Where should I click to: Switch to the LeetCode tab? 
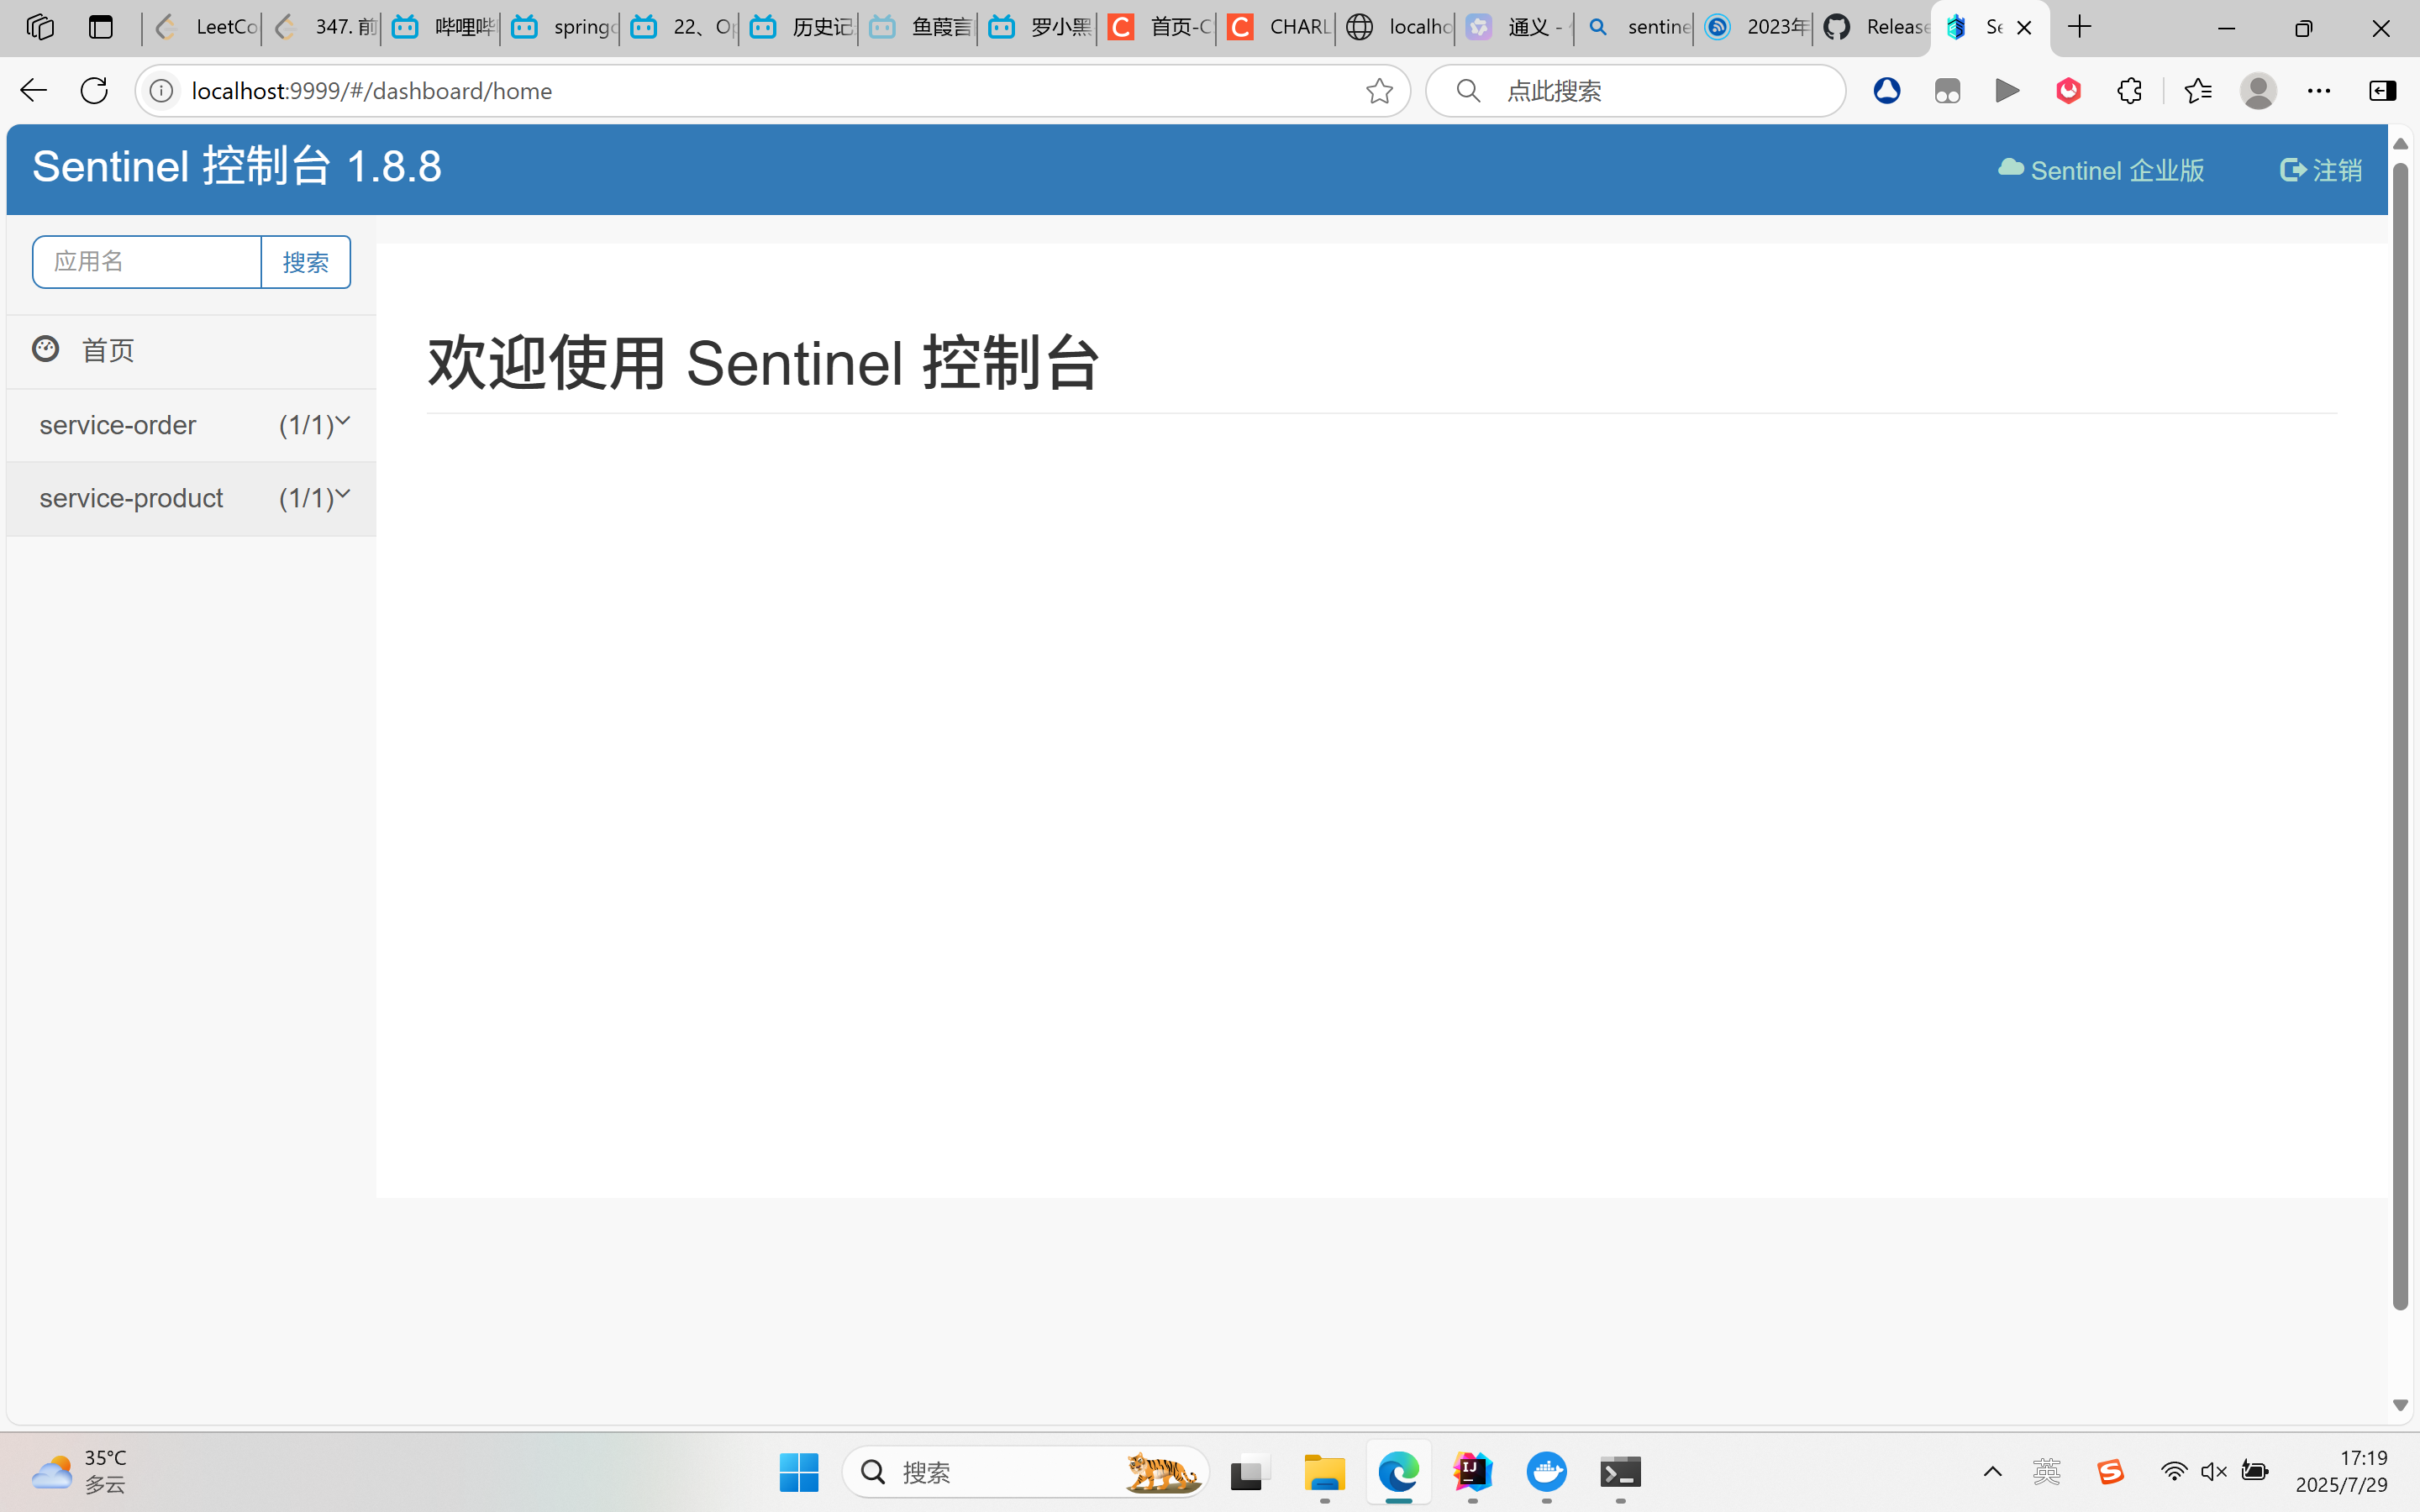203,27
